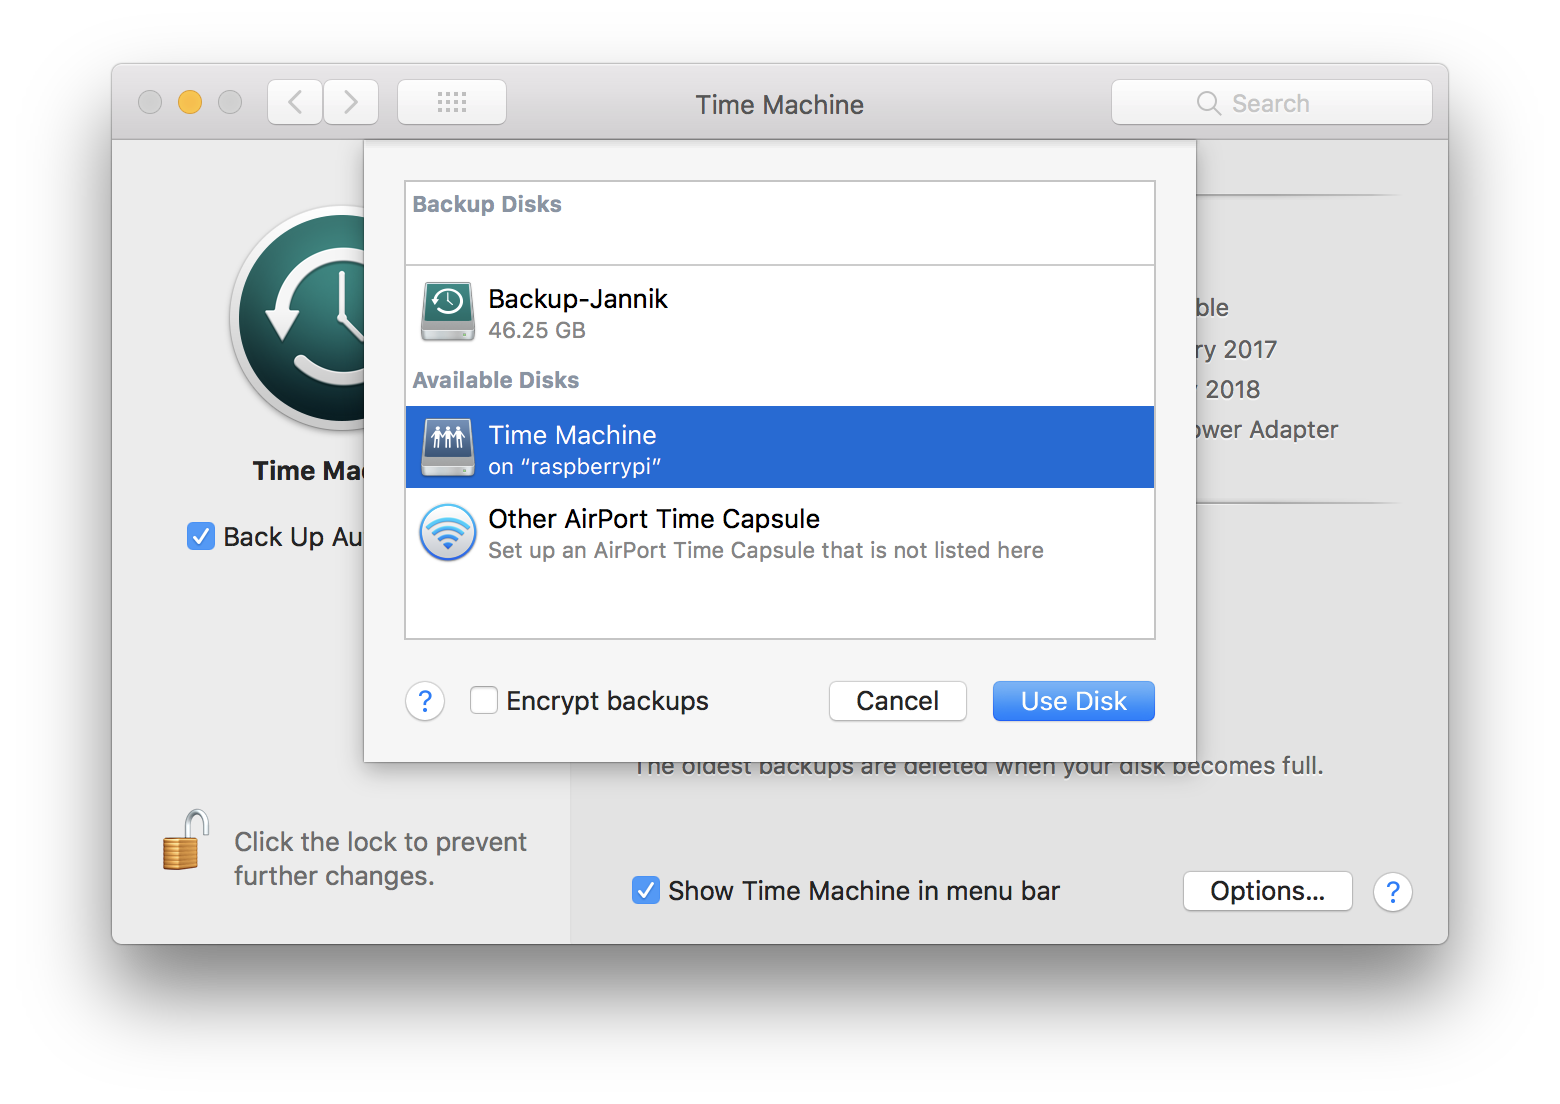
Task: Click the Available Disks header
Action: (x=496, y=380)
